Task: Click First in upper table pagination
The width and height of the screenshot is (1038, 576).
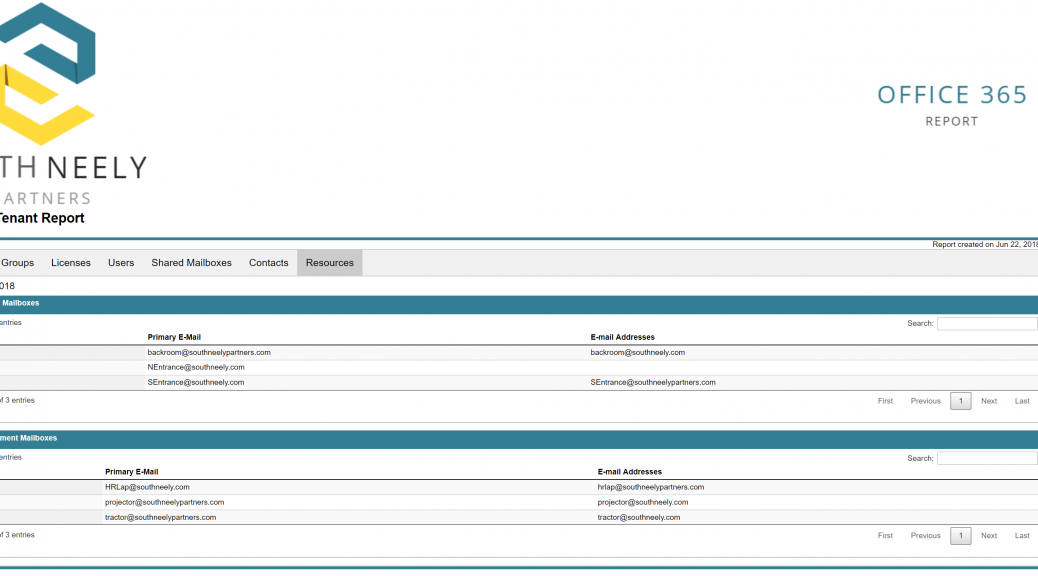Action: (885, 401)
